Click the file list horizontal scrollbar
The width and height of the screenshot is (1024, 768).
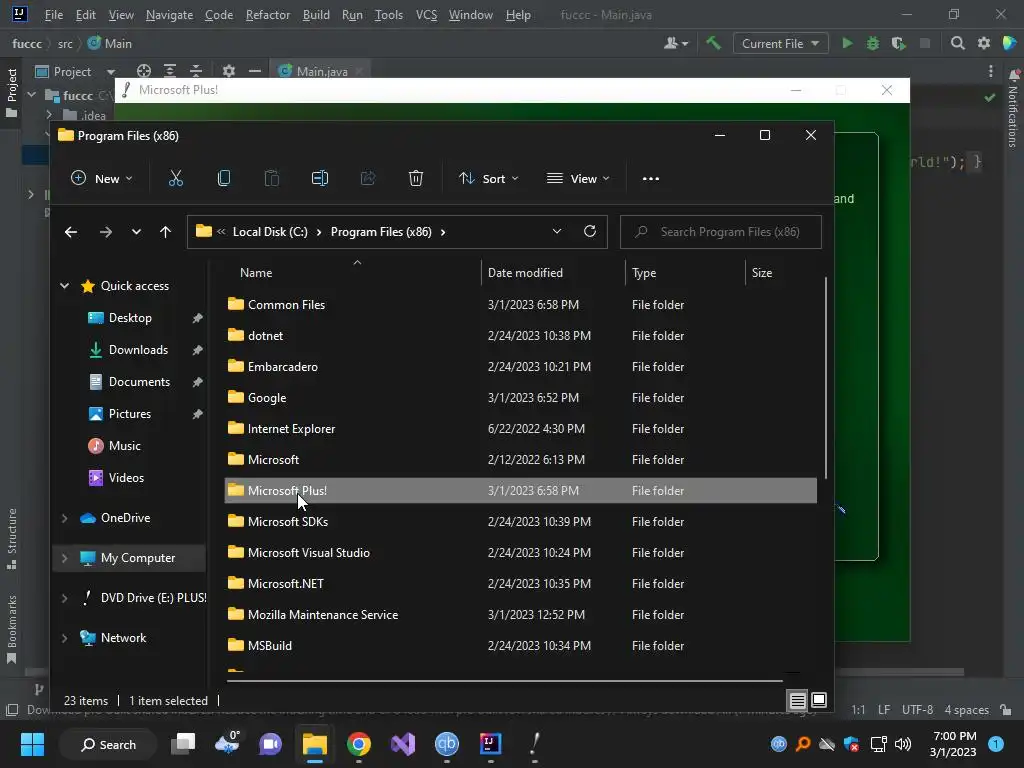504,681
